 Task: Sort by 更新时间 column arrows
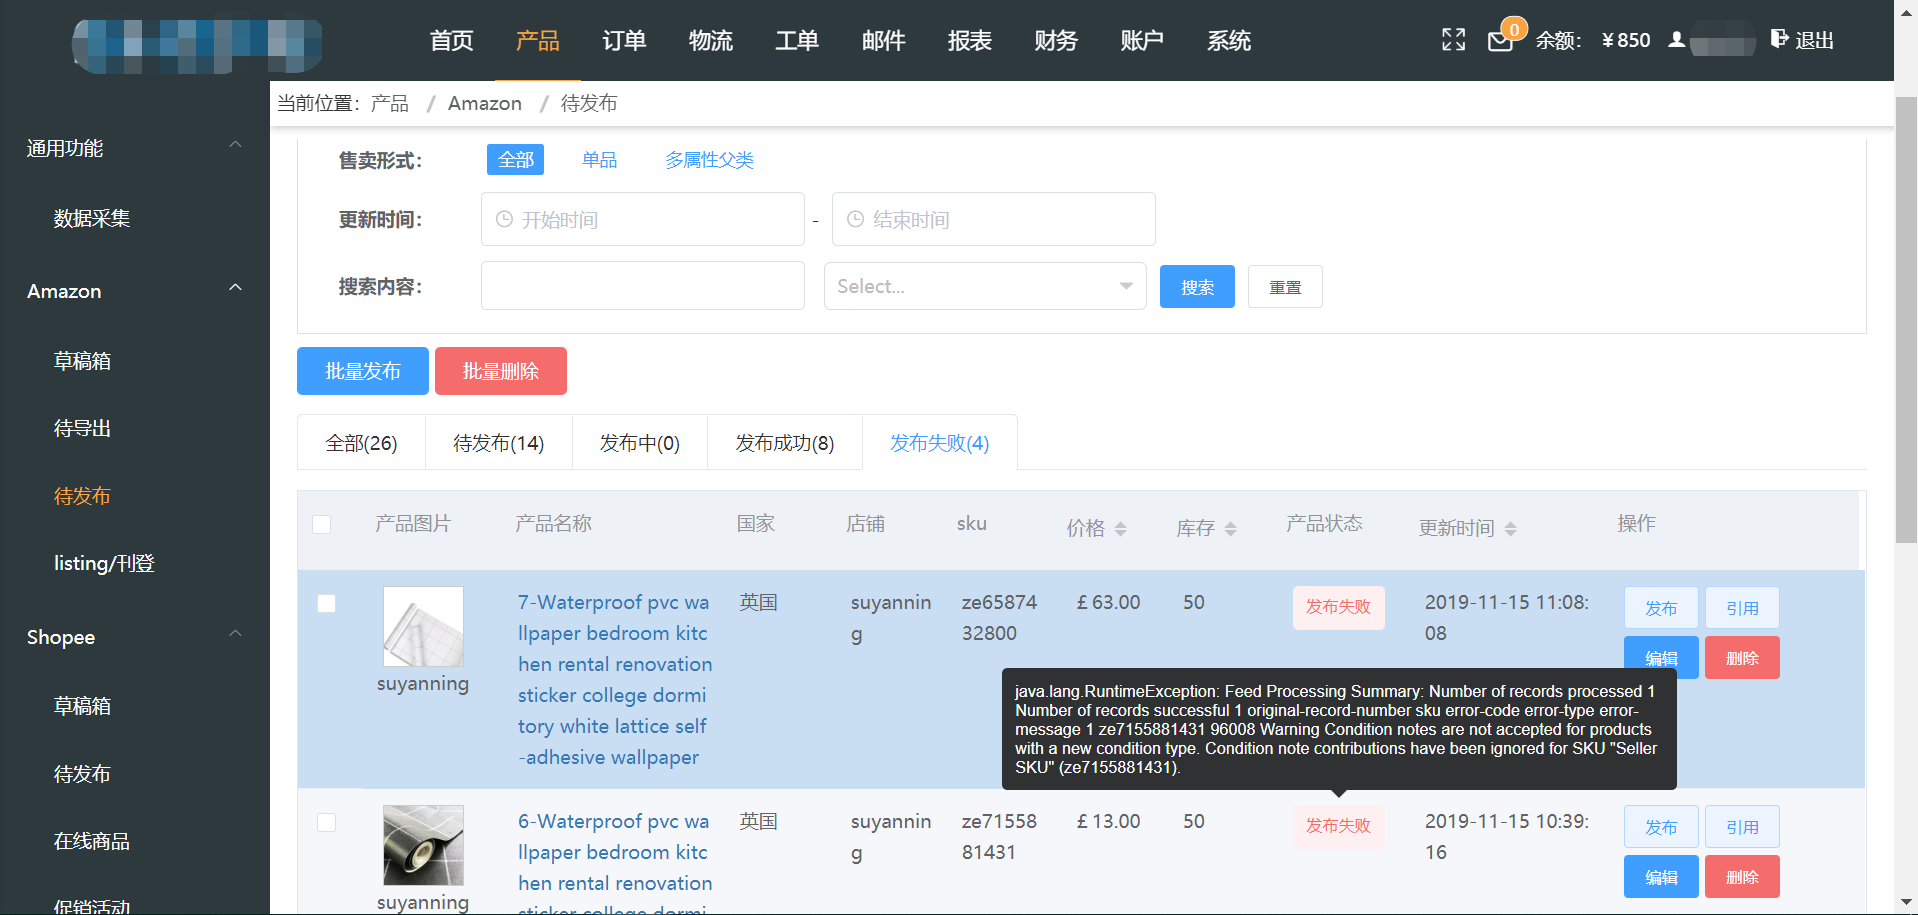click(x=1510, y=528)
